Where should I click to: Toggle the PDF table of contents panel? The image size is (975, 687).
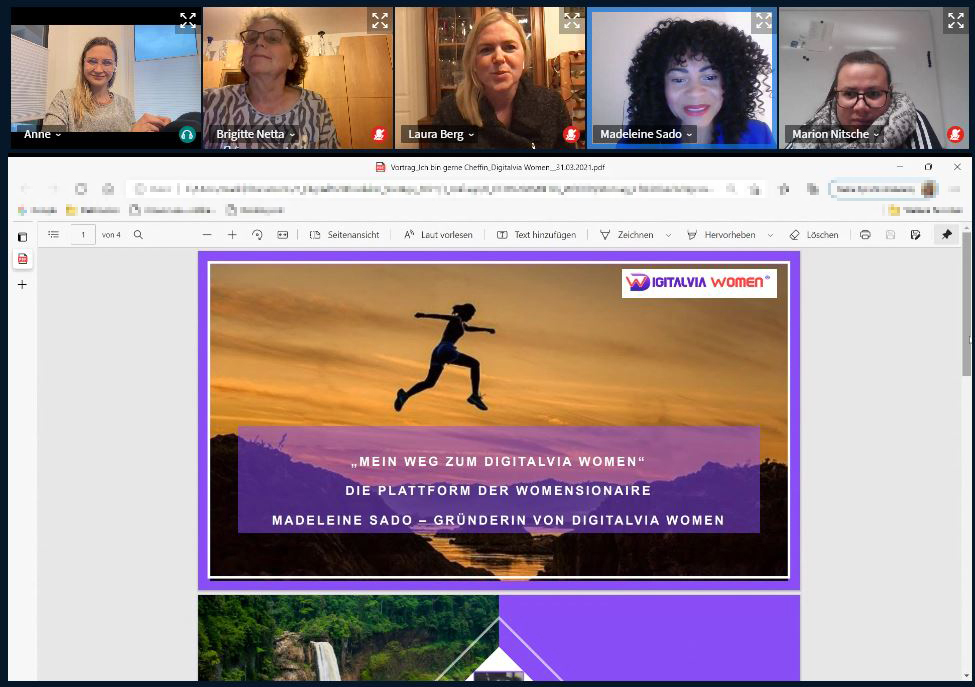point(53,235)
